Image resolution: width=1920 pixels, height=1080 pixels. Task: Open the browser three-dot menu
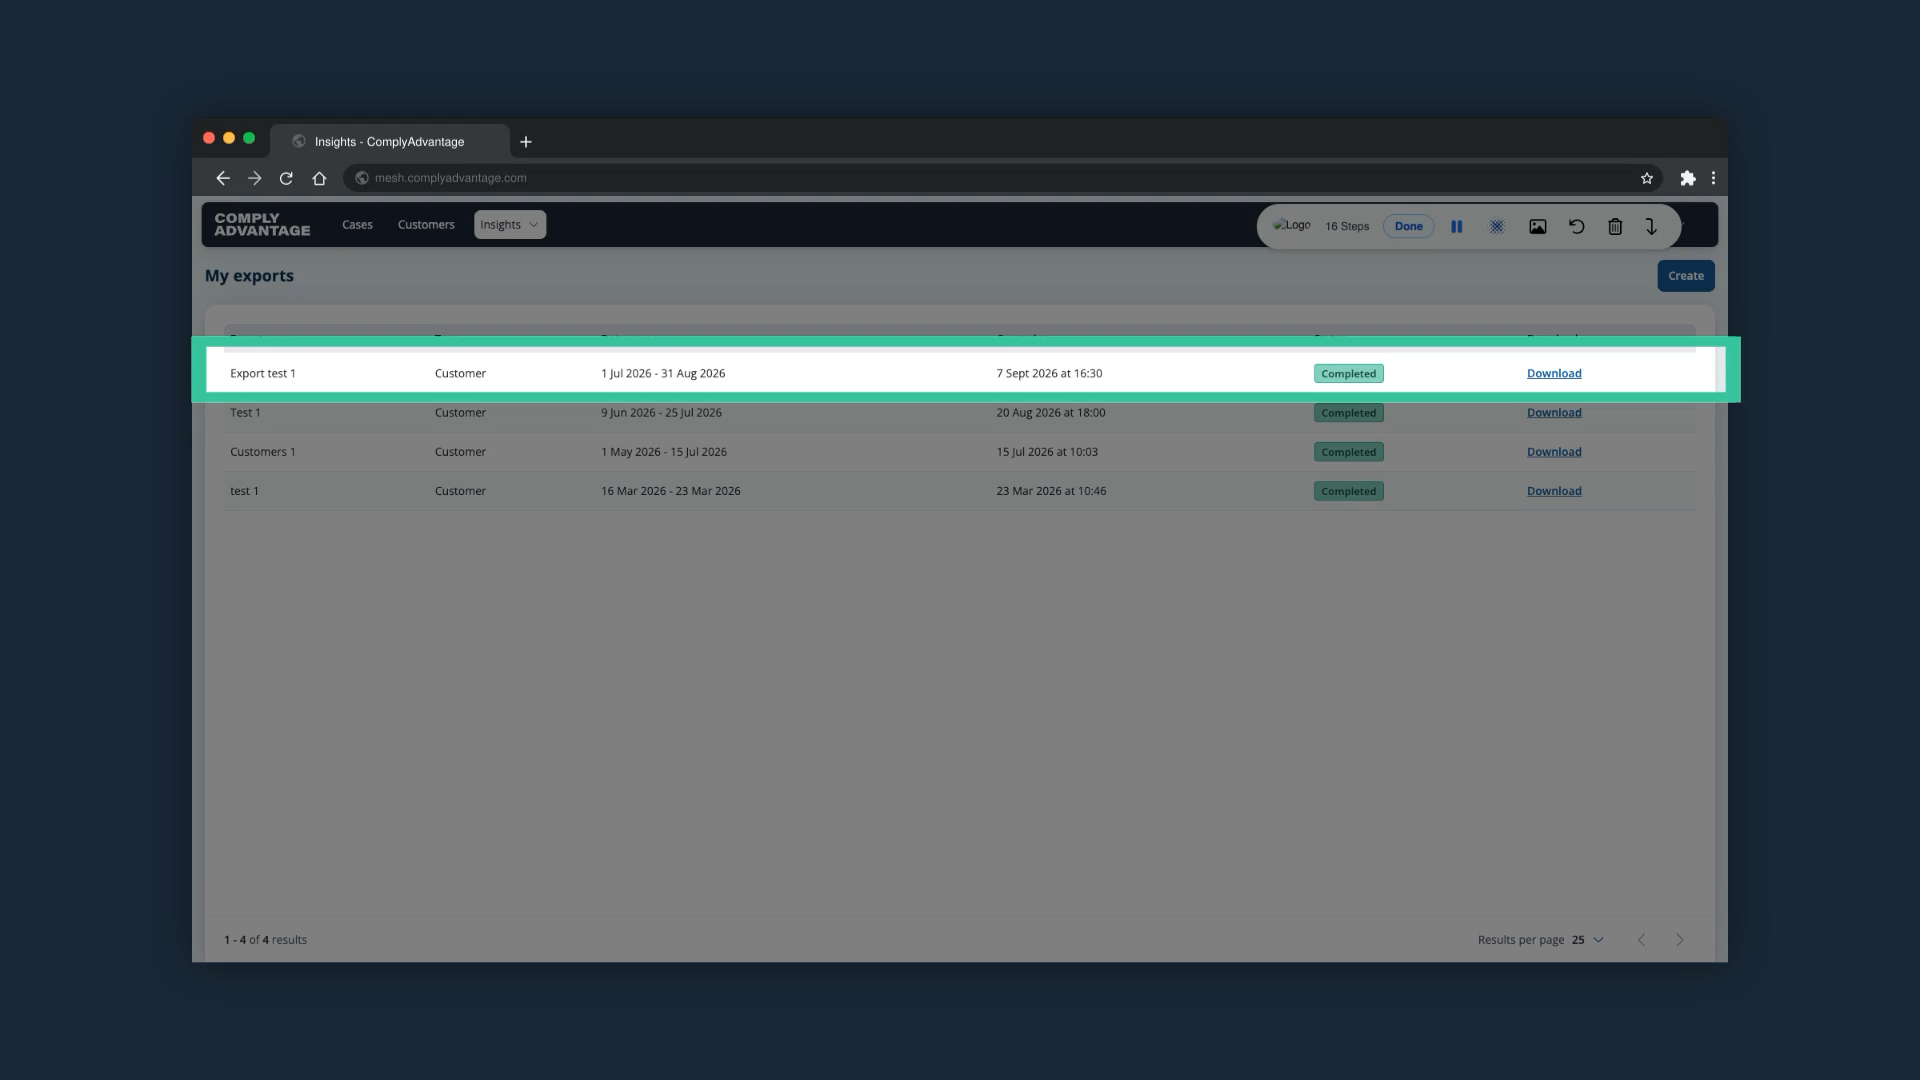pyautogui.click(x=1713, y=178)
